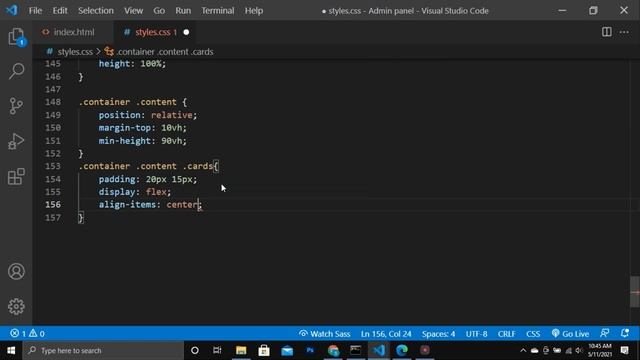The width and height of the screenshot is (640, 360).
Task: Open the Go menu
Action: [x=159, y=11]
